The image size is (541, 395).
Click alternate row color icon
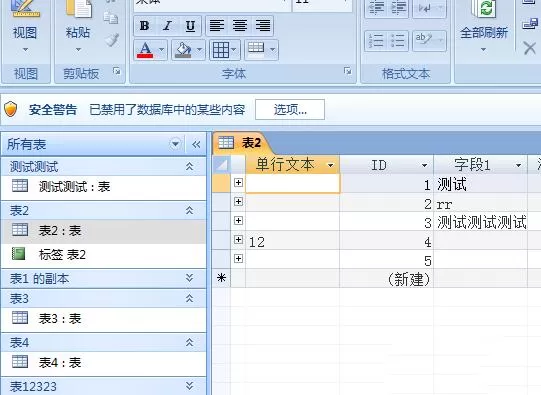pos(256,50)
